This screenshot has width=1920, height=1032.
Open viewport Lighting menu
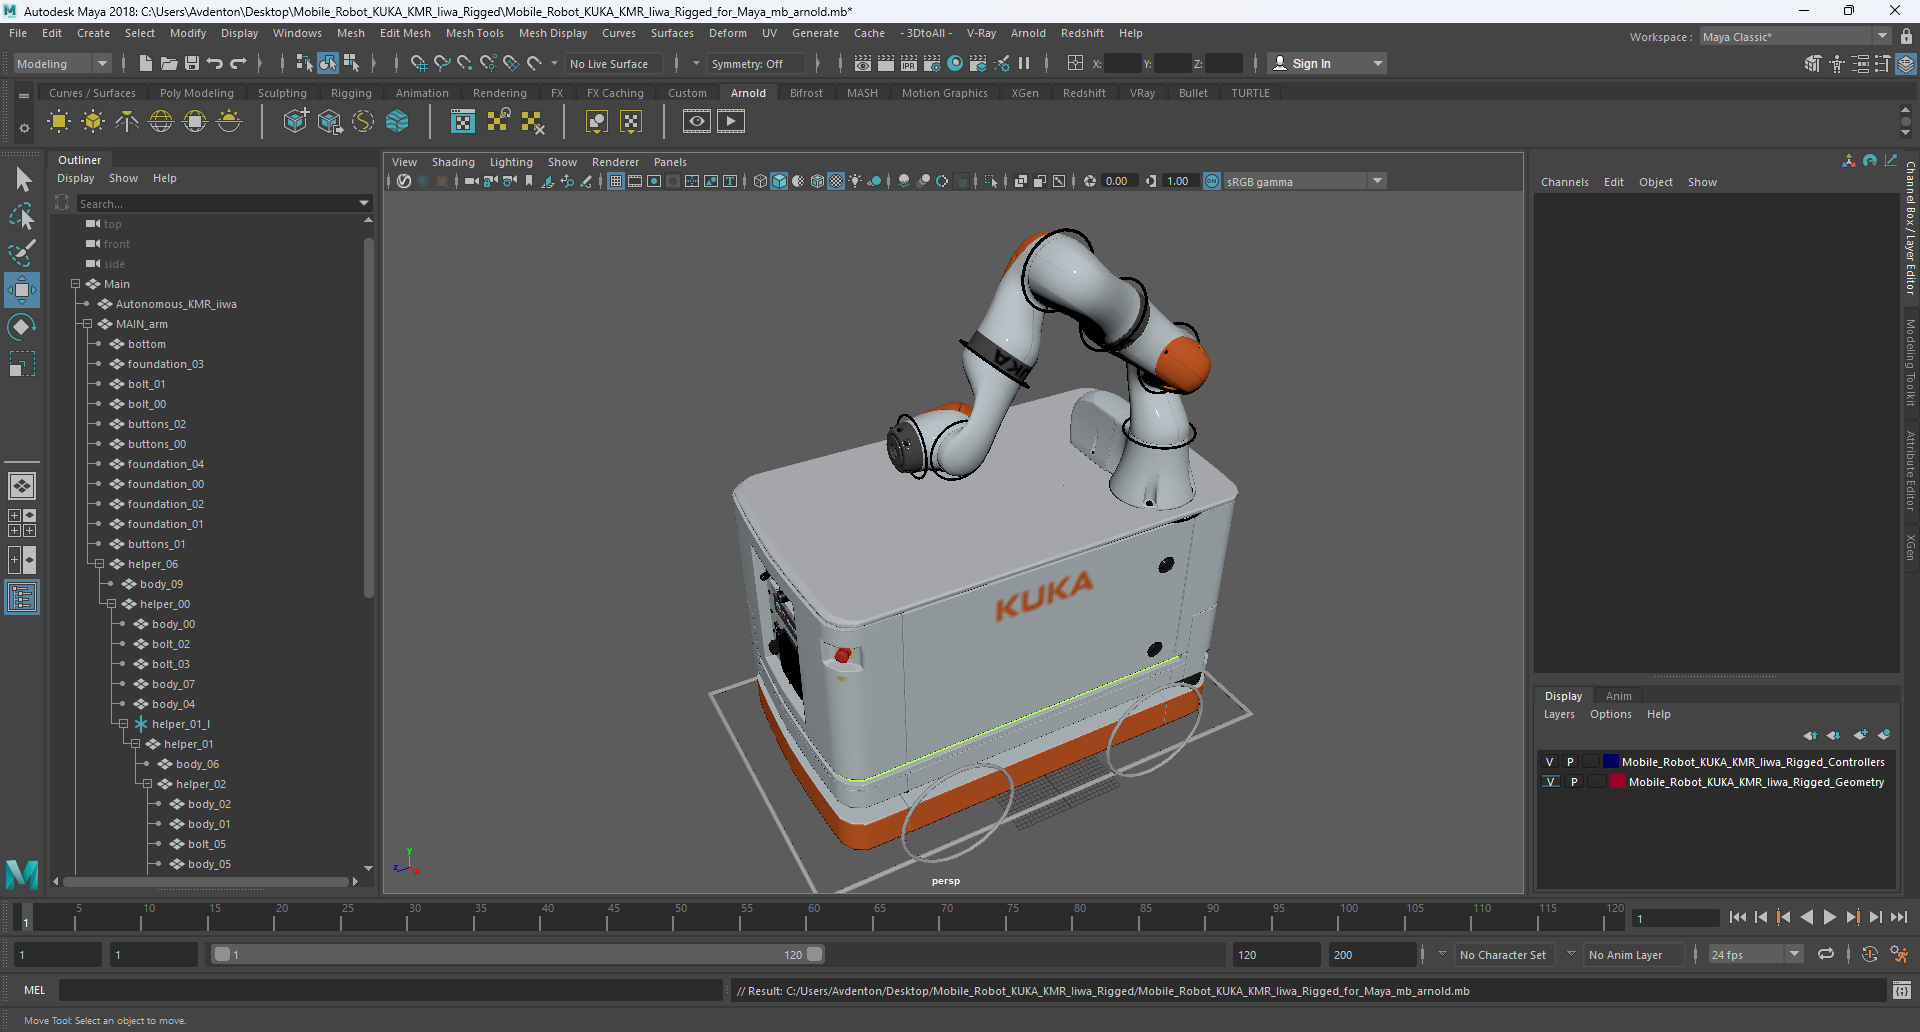[511, 162]
